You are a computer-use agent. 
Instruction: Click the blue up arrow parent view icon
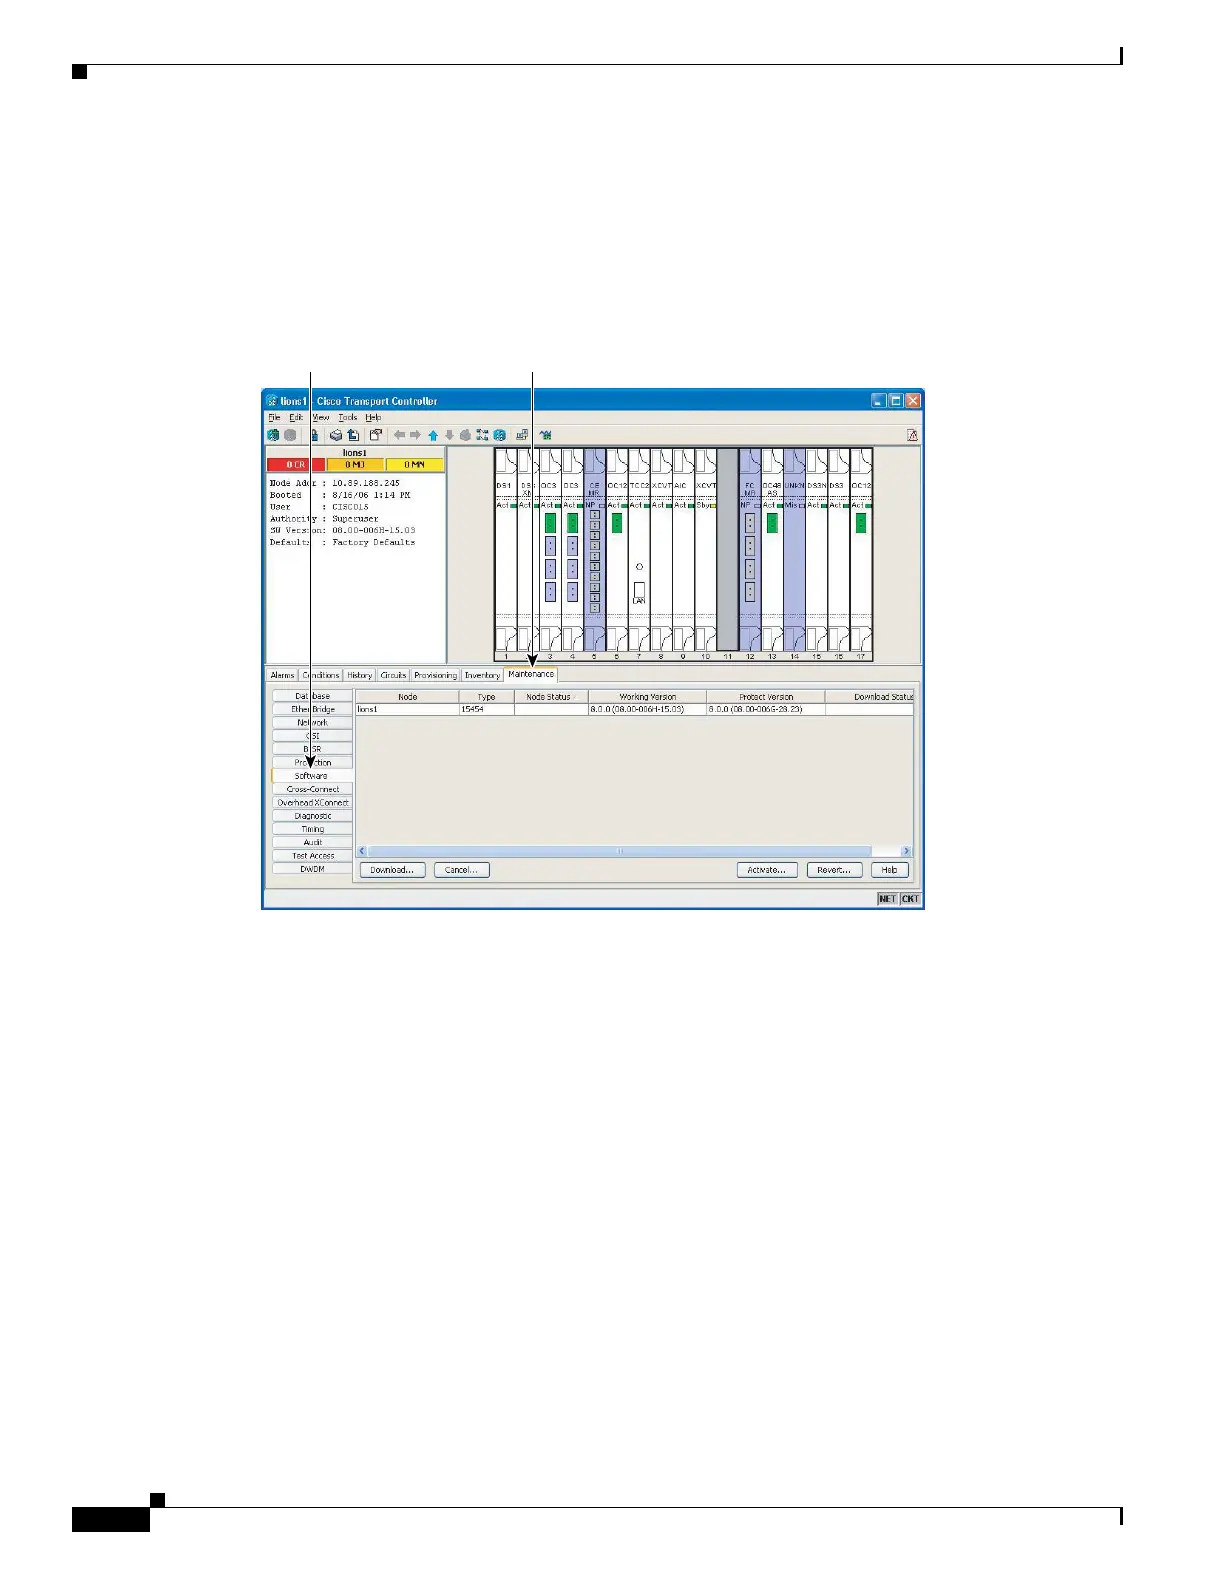[x=433, y=435]
